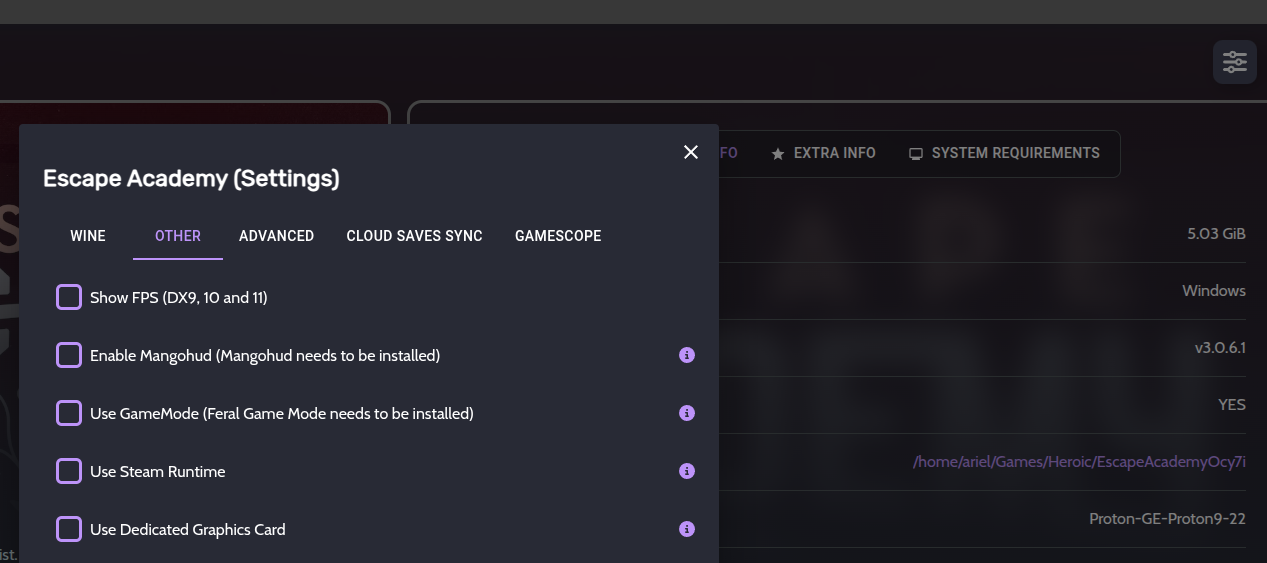Screen dimensions: 1267x563
Task: Open the EscapeAcademy install path link
Action: pos(1079,462)
